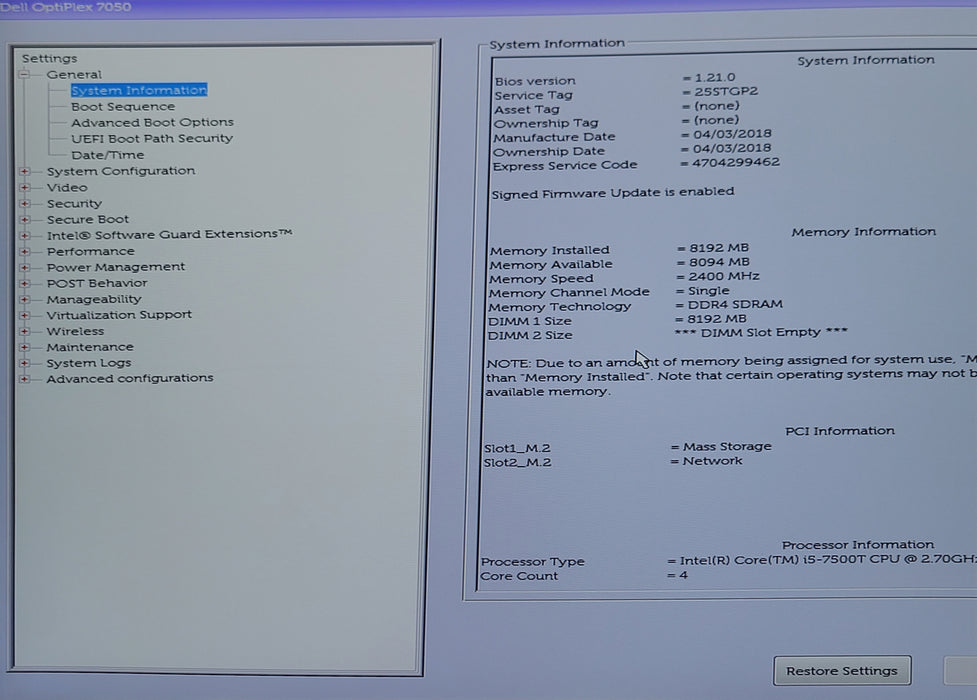This screenshot has height=700, width=977.
Task: Select Maintenance category label
Action: point(90,347)
